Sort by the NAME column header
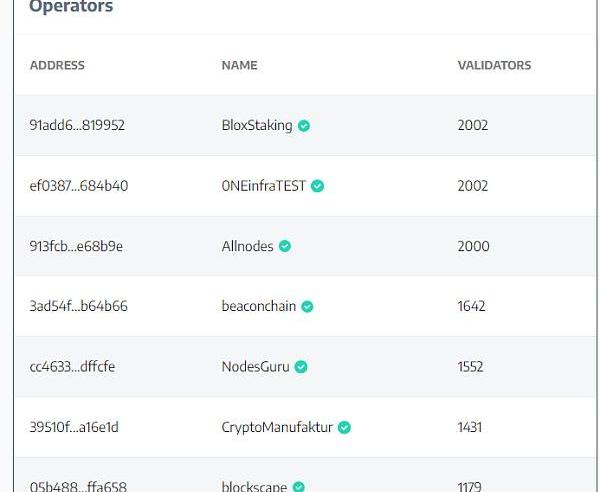 pos(240,65)
